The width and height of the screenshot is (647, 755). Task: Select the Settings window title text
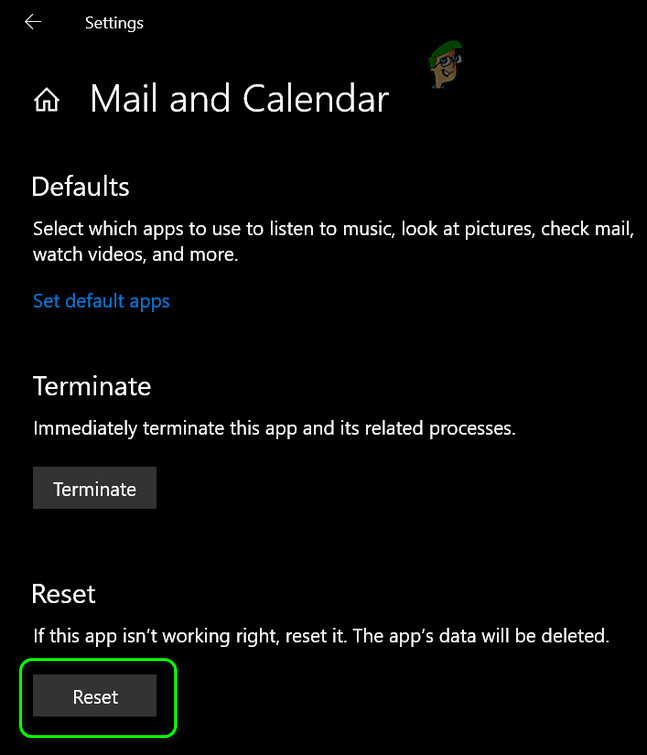point(114,23)
